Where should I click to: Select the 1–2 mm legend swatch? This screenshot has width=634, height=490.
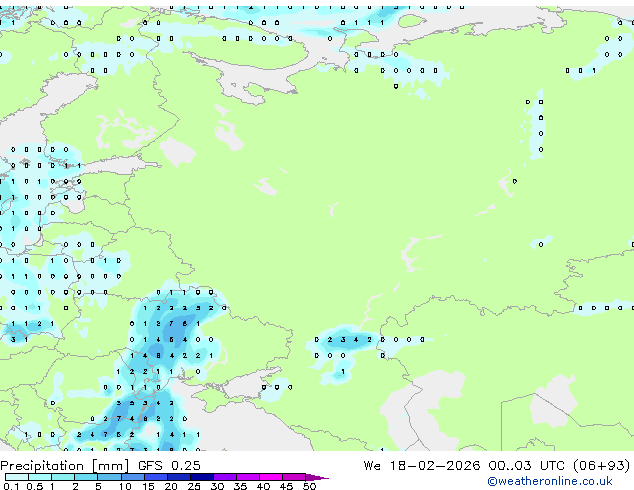(63, 477)
